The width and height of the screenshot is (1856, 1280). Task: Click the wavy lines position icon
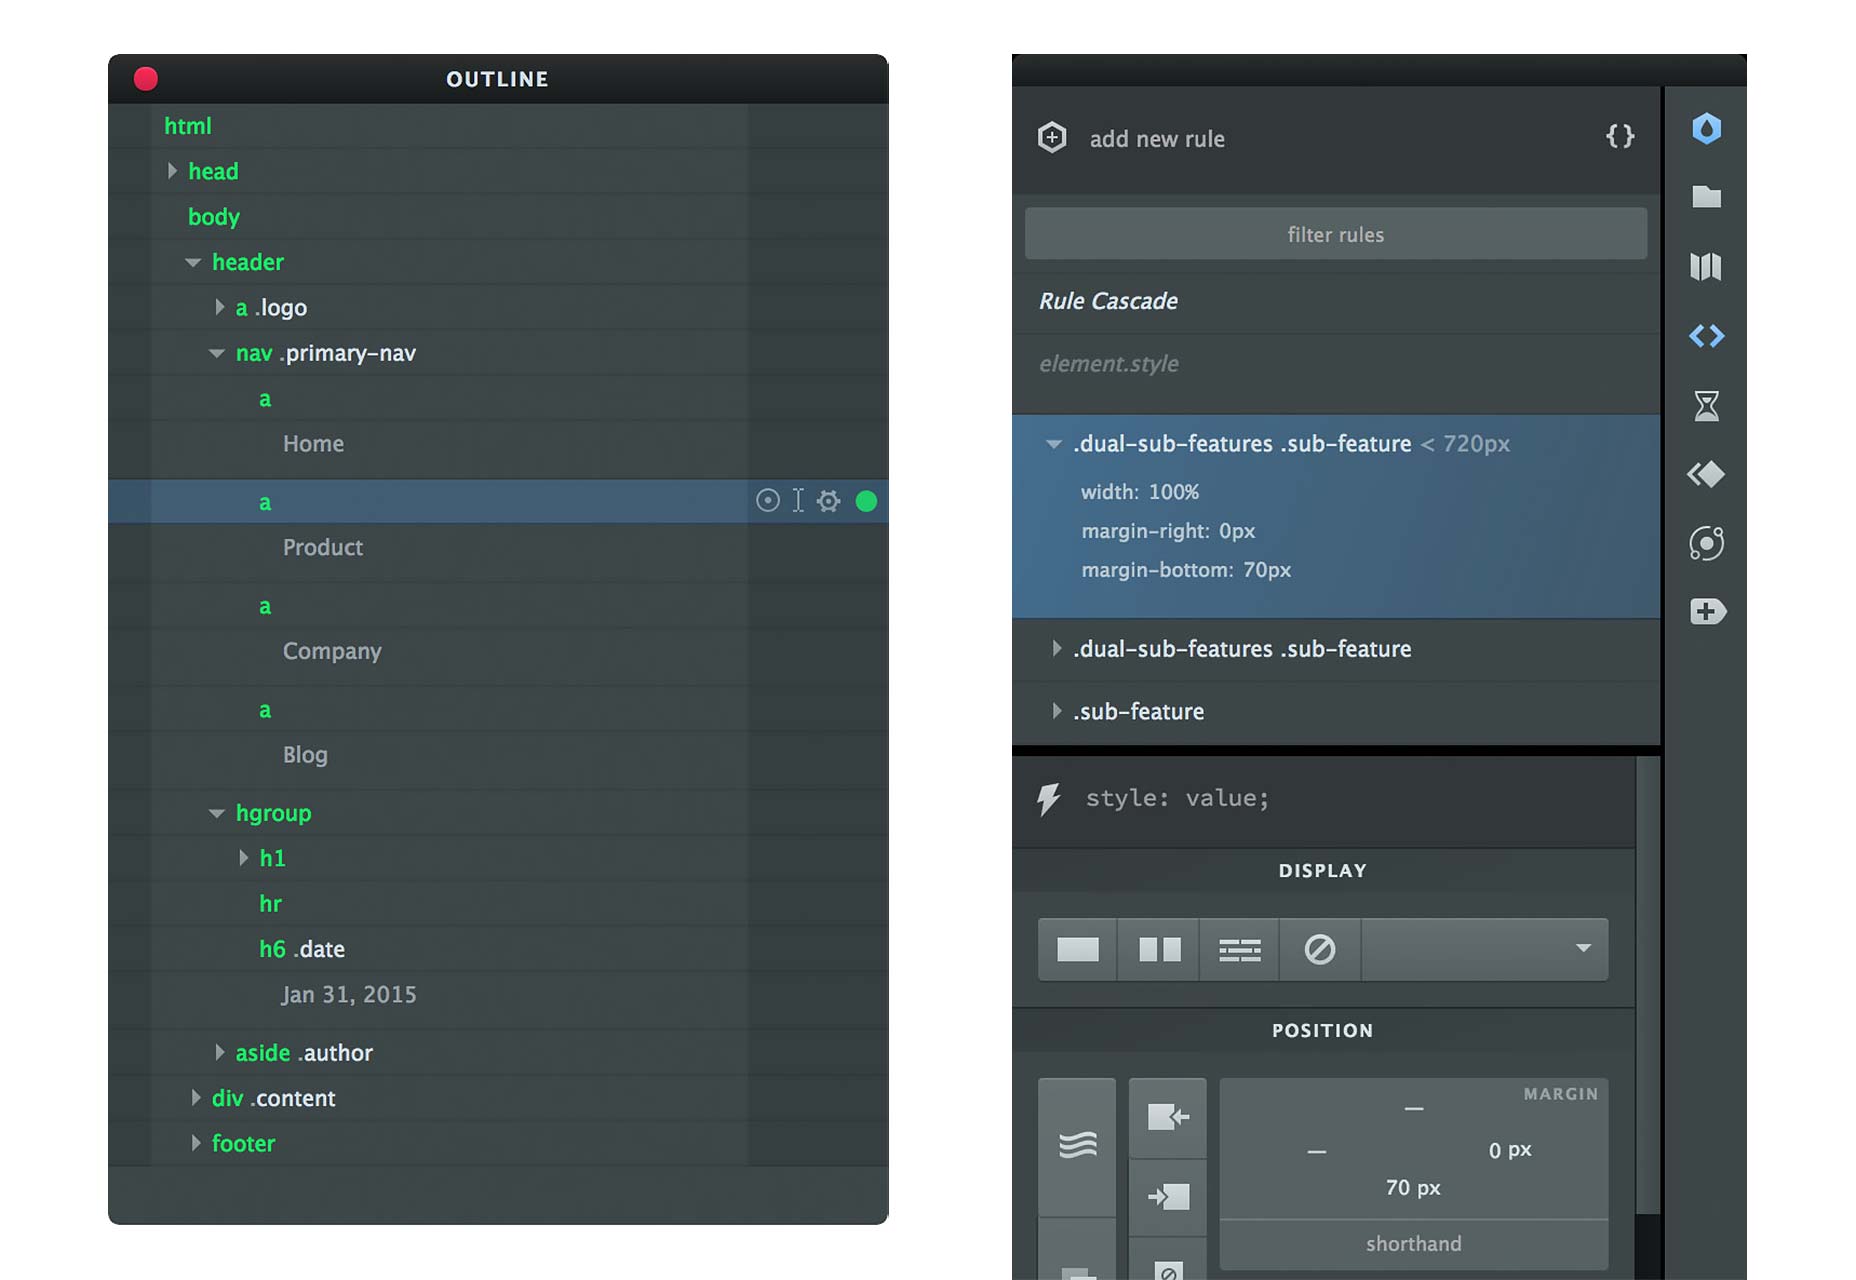[1077, 1145]
